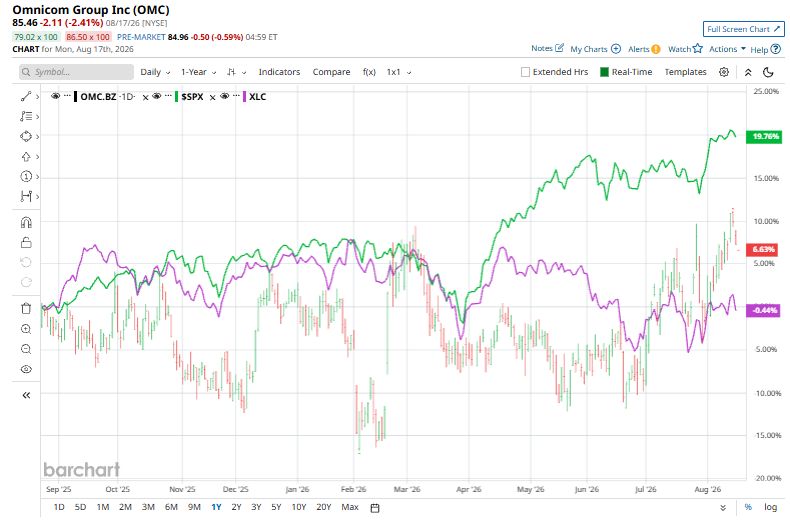Screen dimensions: 790x525
Task: Click the Symbol search field
Action: coord(77,72)
